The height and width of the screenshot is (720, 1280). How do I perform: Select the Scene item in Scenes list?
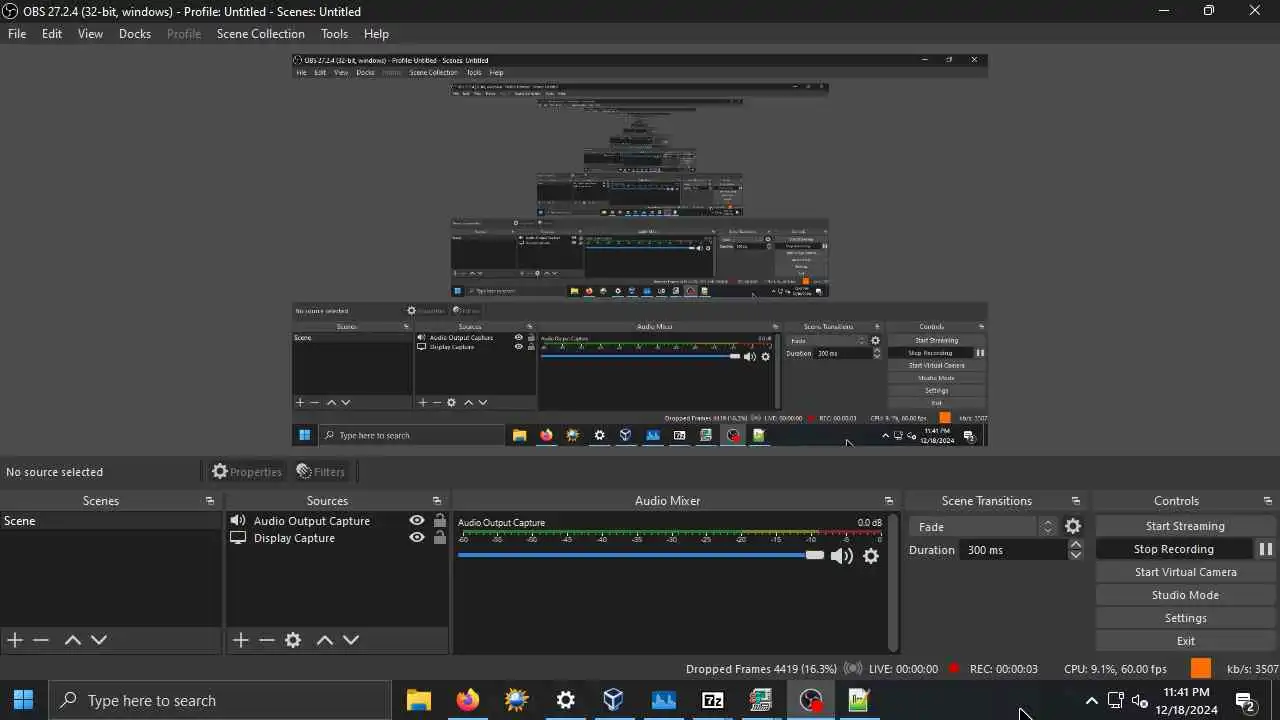(111, 521)
